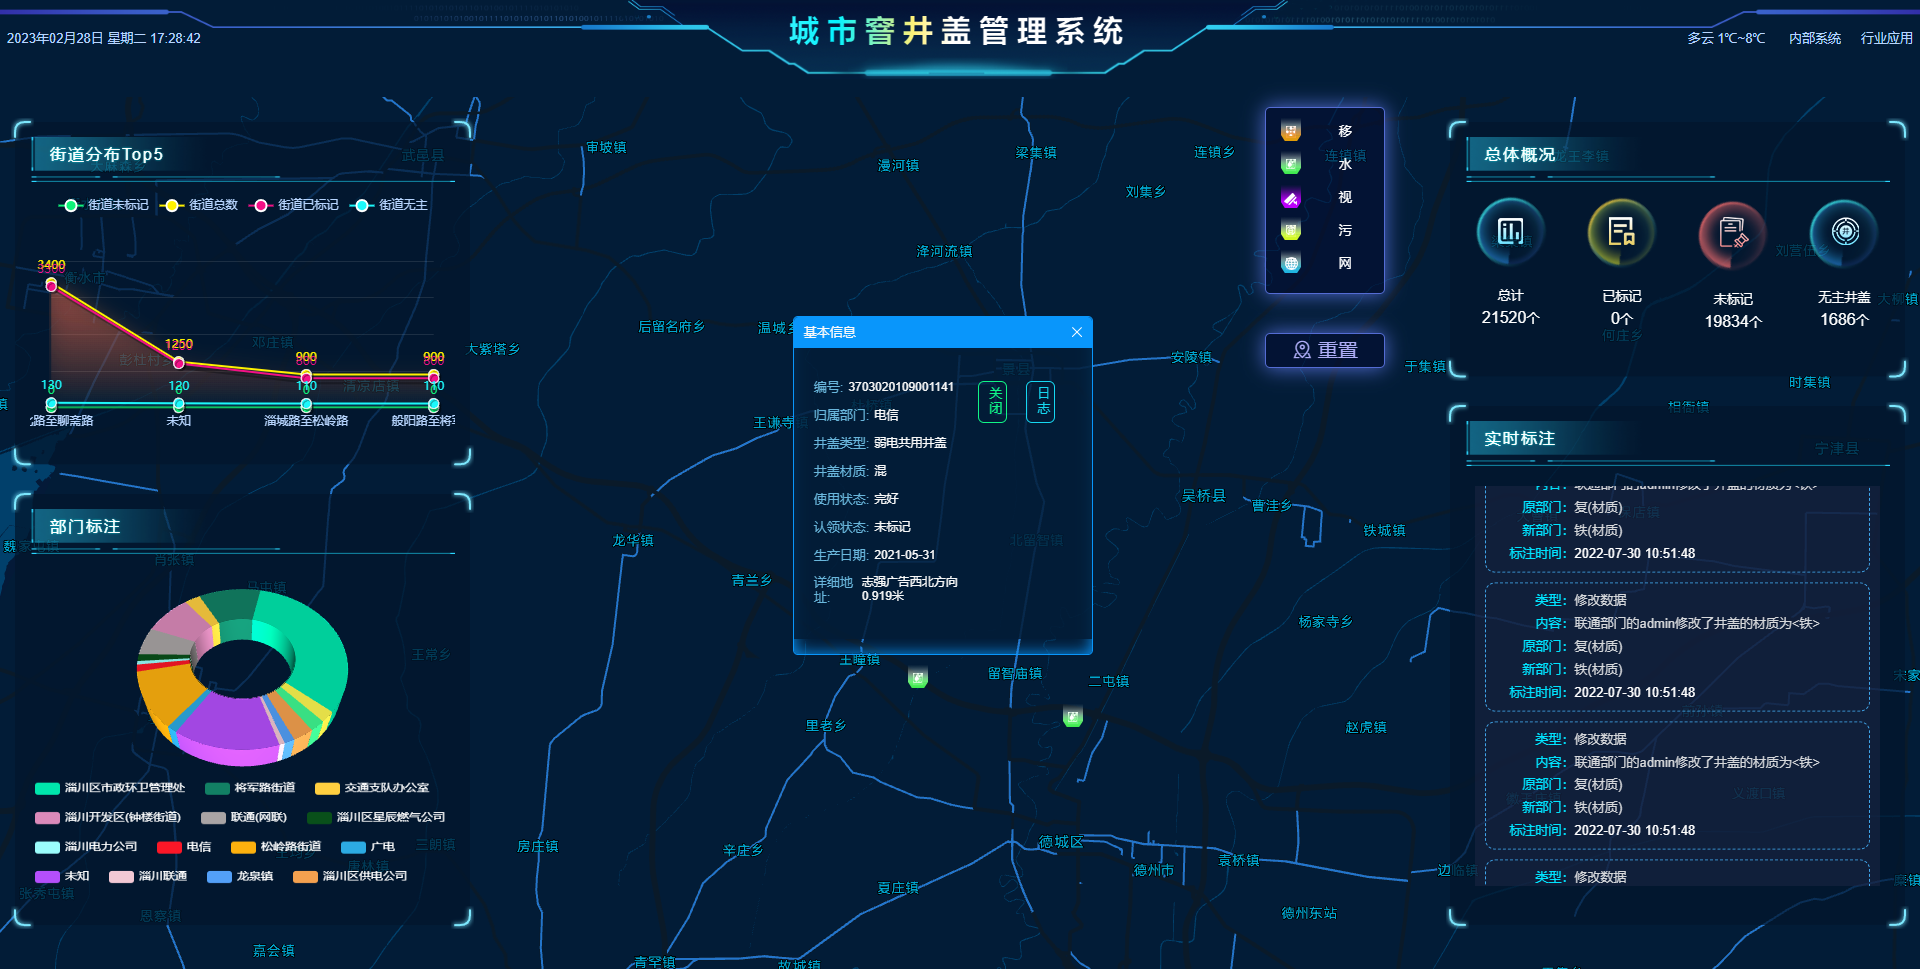Click the 城市窨井盖管理系统 title
1920x969 pixels.
coord(956,31)
